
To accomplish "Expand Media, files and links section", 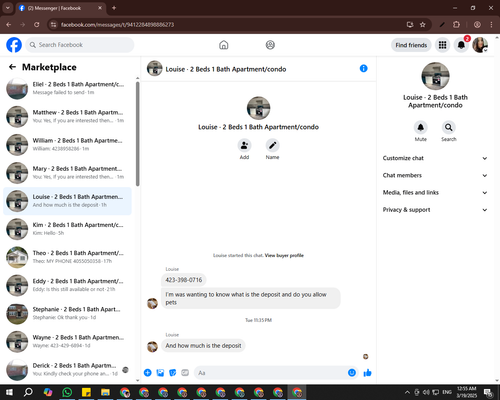I will click(x=435, y=192).
